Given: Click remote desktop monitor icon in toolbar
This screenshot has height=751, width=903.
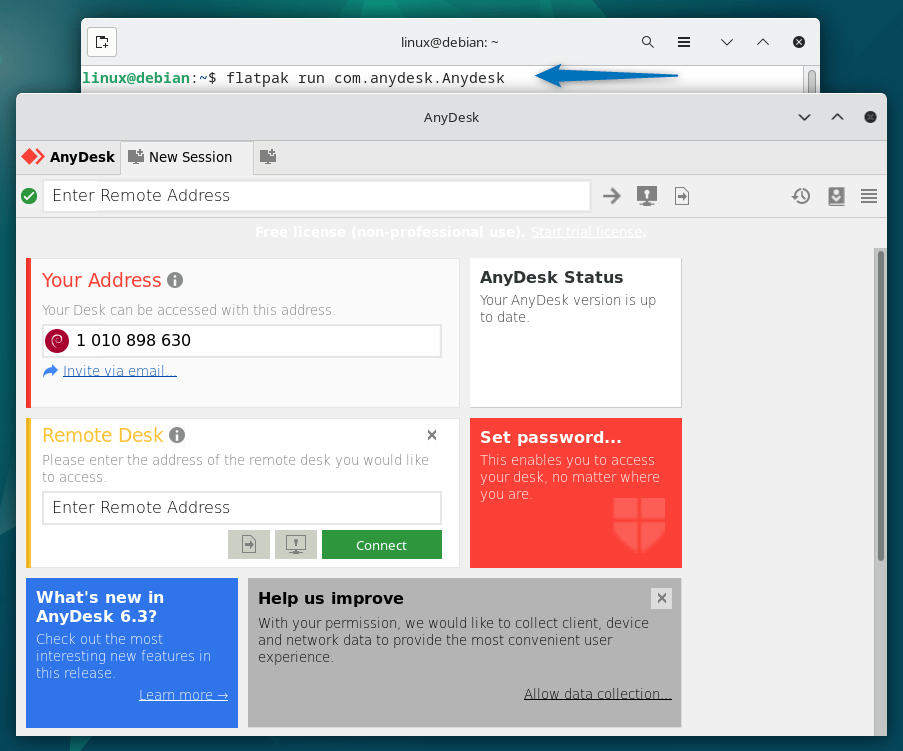Looking at the screenshot, I should click(x=647, y=196).
